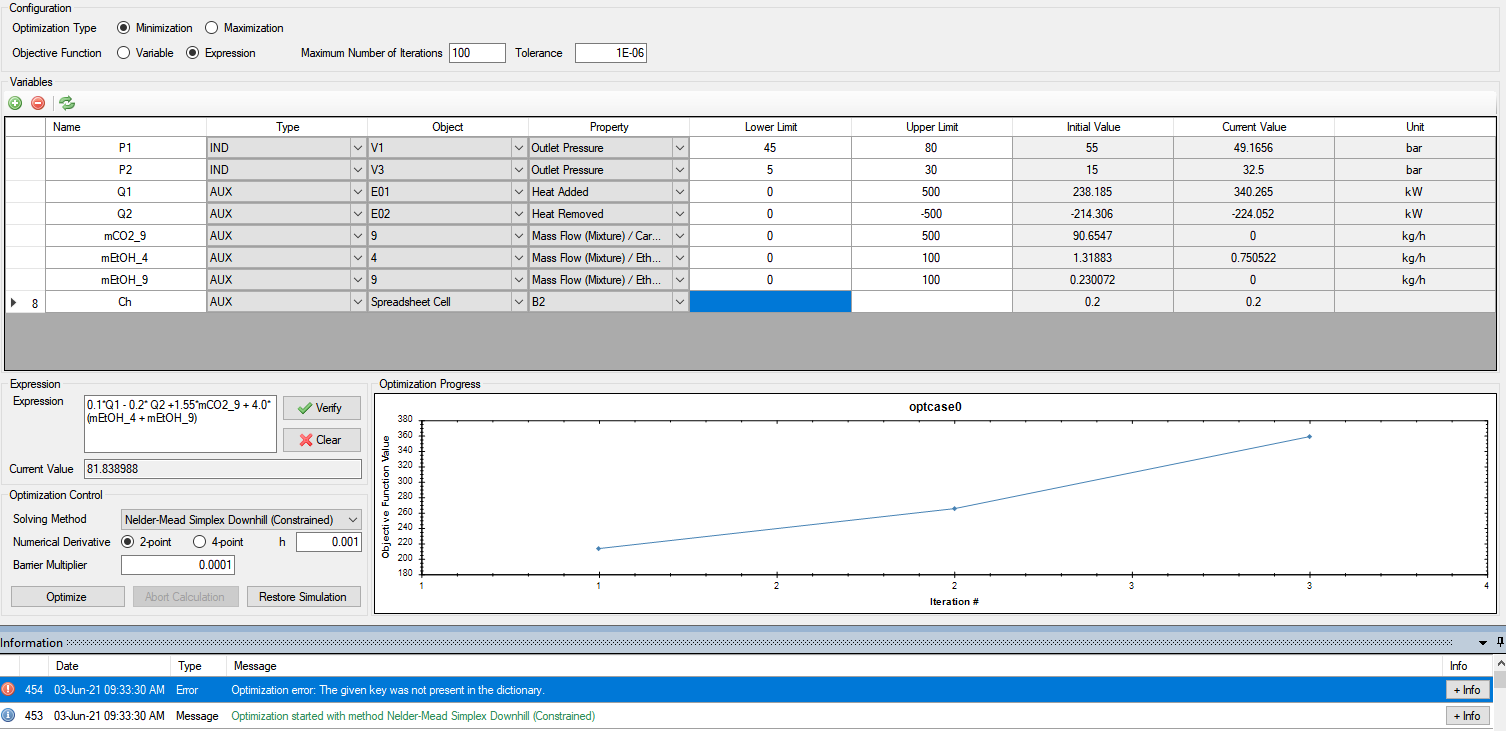Viewport: 1506px width, 731px height.
Task: Pin the Information panel
Action: [1497, 641]
